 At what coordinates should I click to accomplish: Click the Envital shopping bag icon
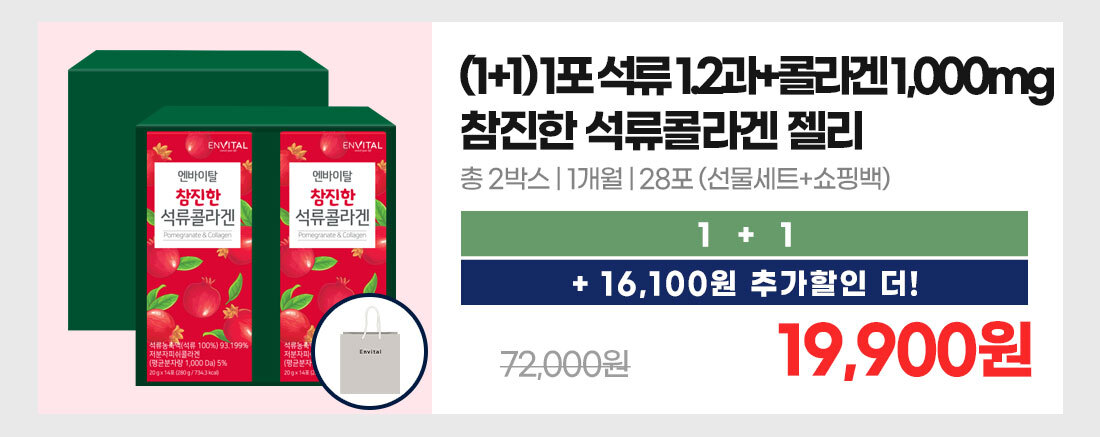(370, 351)
